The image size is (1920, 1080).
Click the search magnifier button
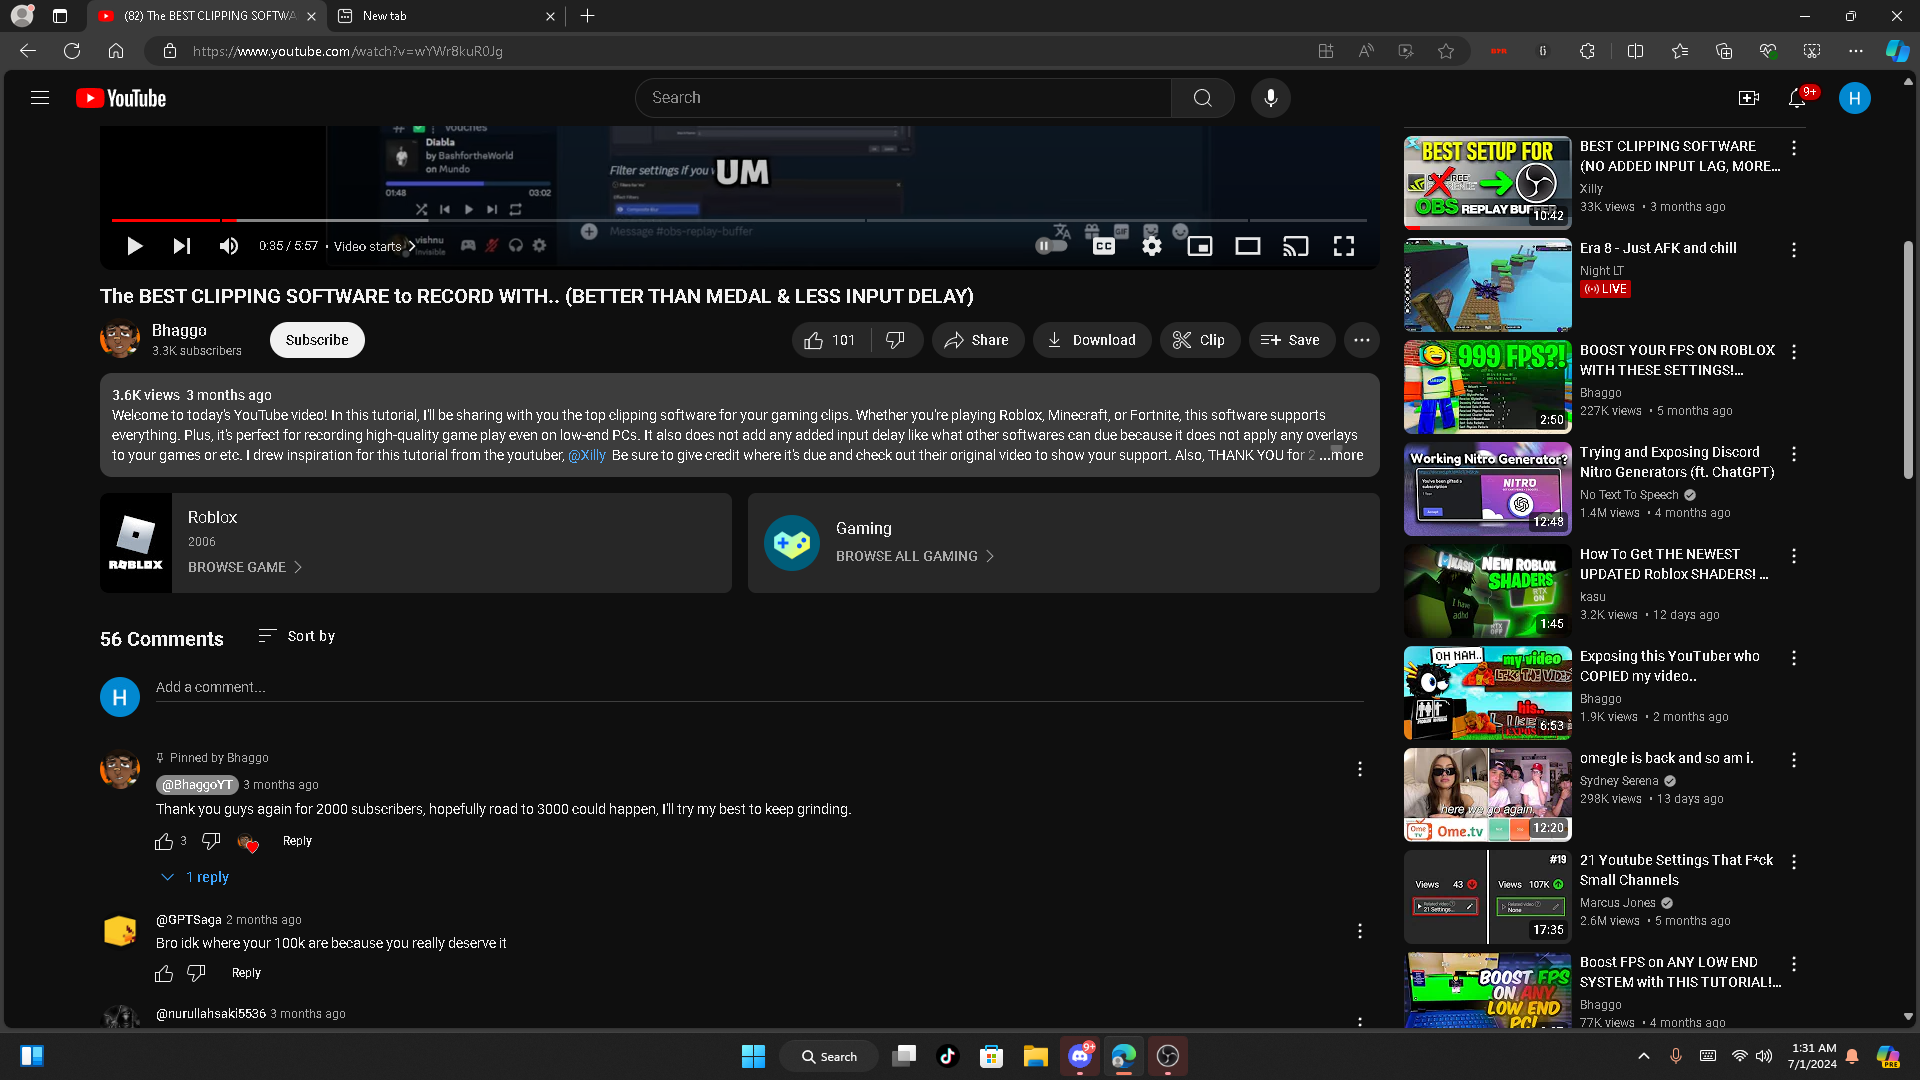click(1202, 98)
